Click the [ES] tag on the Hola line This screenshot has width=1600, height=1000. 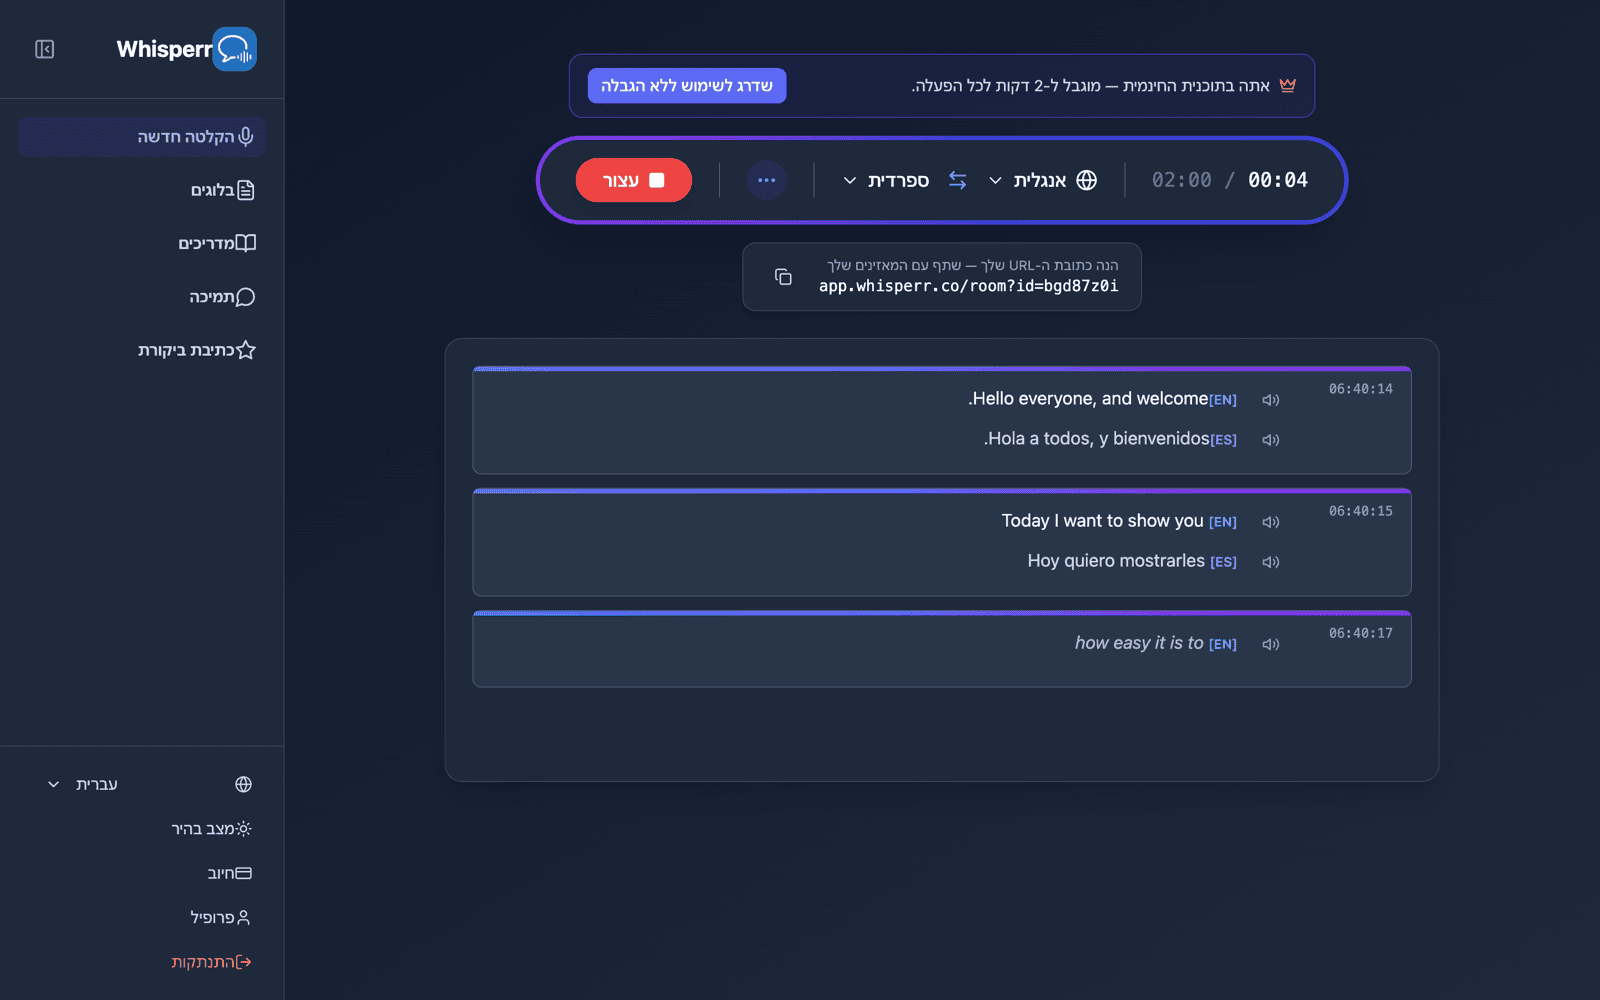click(x=1223, y=440)
